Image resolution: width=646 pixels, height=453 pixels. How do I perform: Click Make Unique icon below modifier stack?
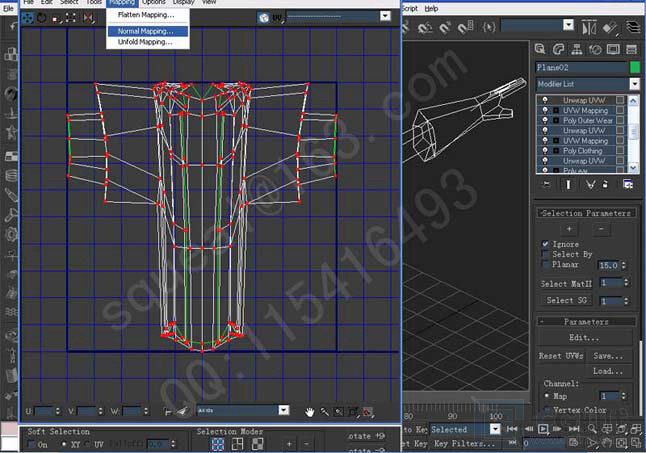(x=590, y=184)
